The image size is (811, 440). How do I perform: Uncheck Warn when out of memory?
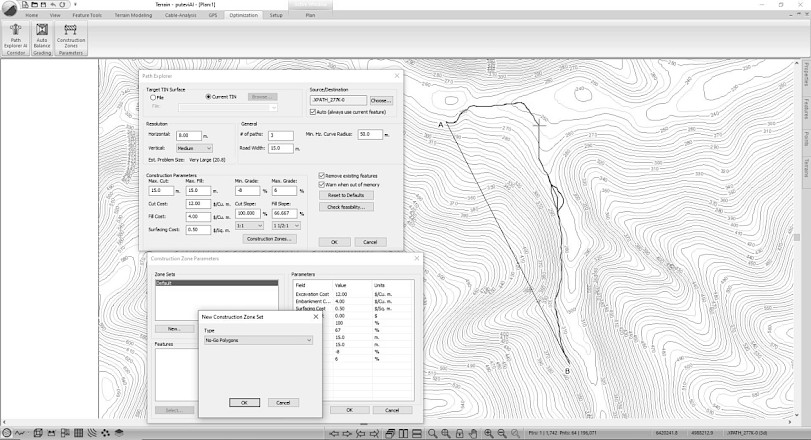[x=322, y=185]
